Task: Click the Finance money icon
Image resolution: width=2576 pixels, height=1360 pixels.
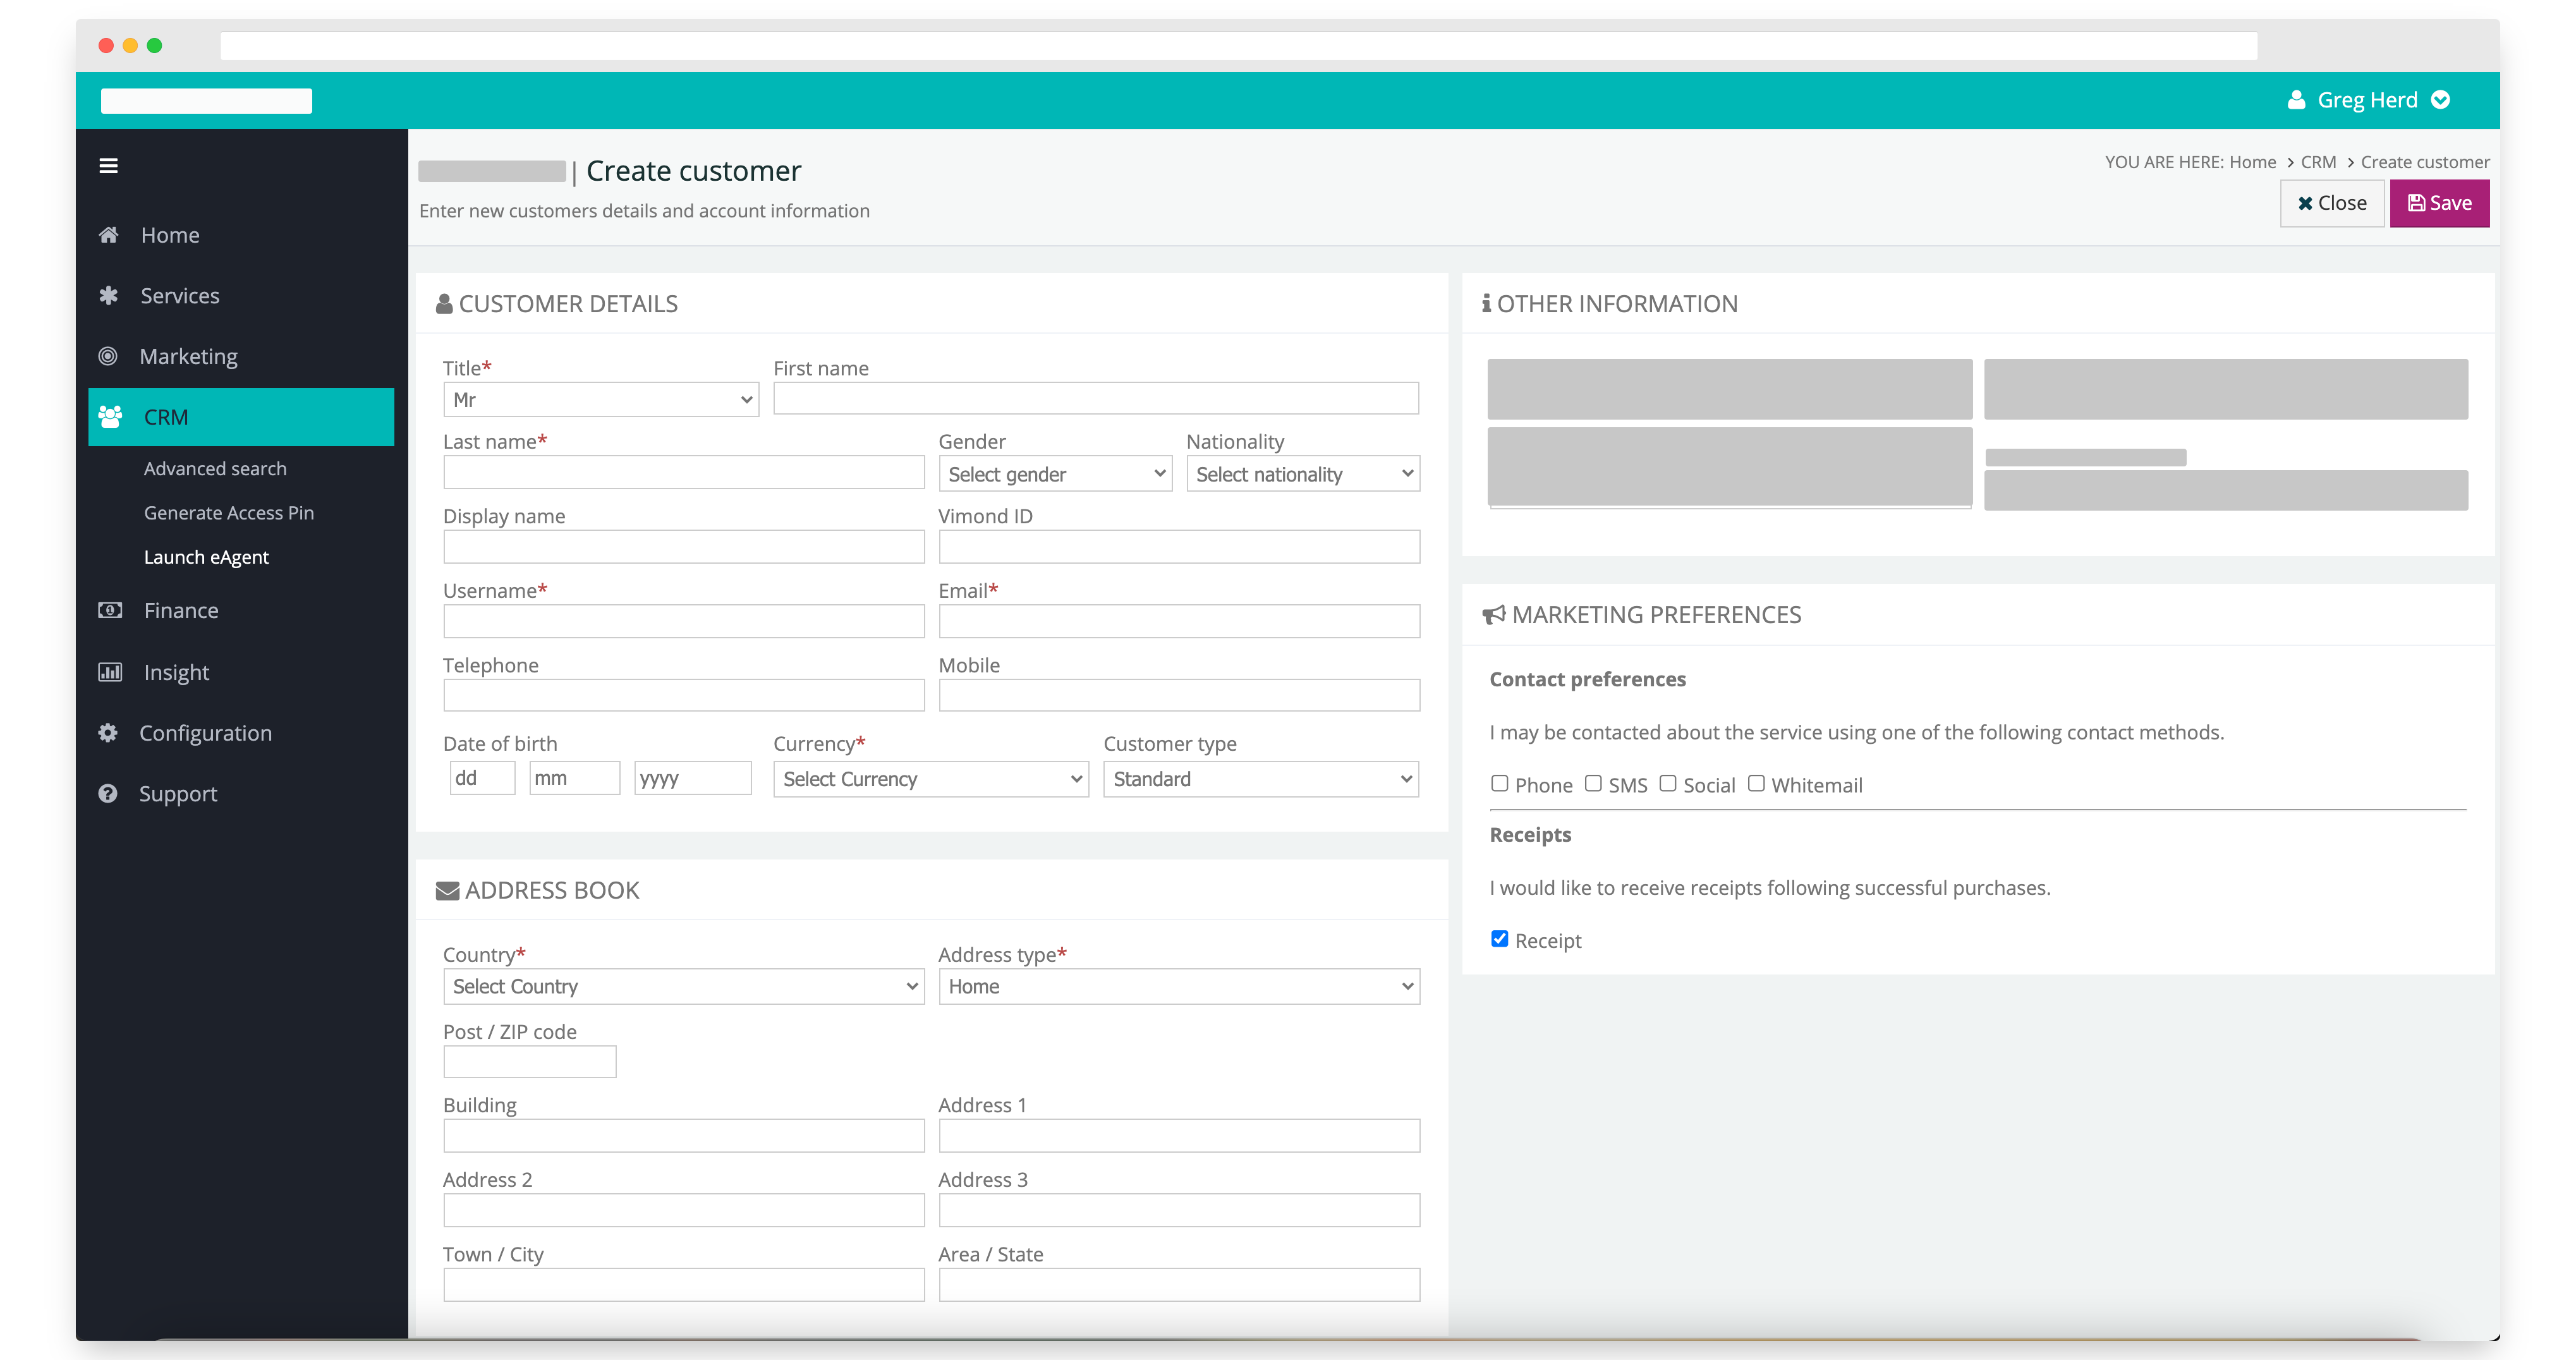Action: [110, 610]
